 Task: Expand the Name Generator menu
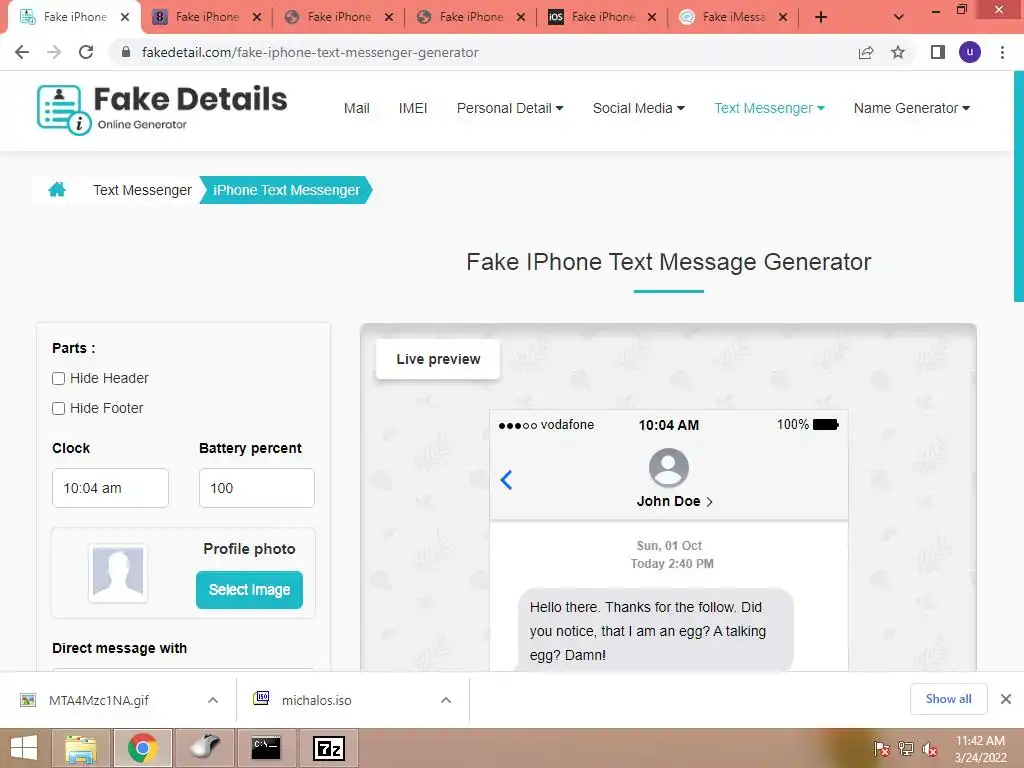[x=912, y=108]
